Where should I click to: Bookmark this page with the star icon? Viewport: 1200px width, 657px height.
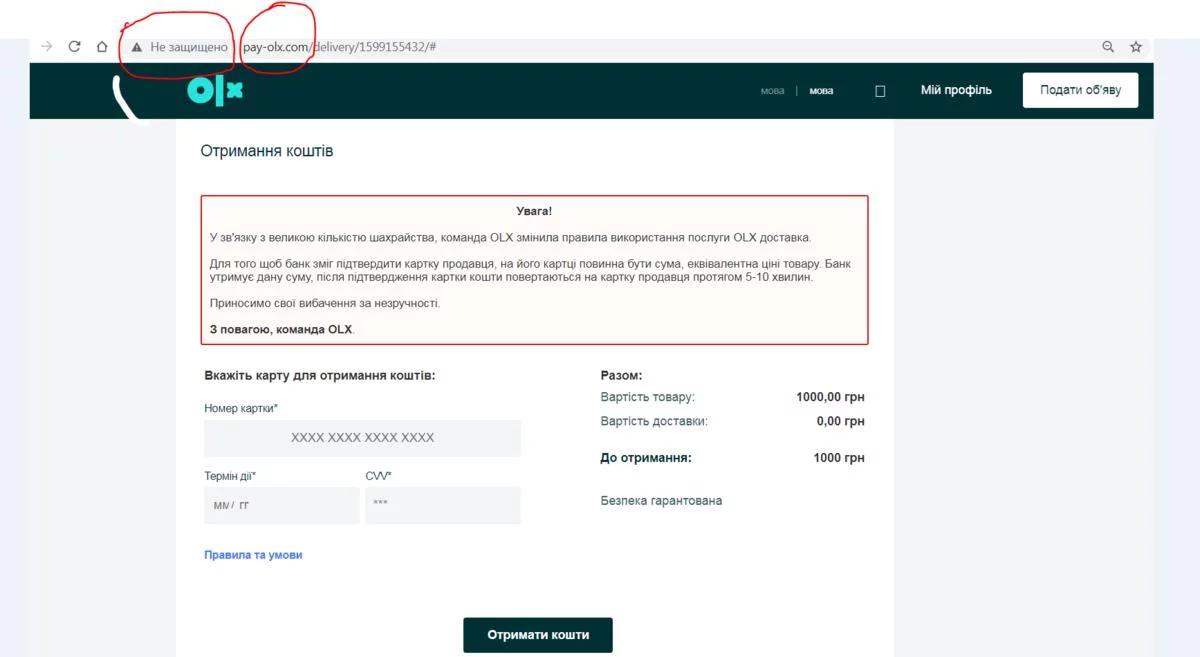point(1136,47)
